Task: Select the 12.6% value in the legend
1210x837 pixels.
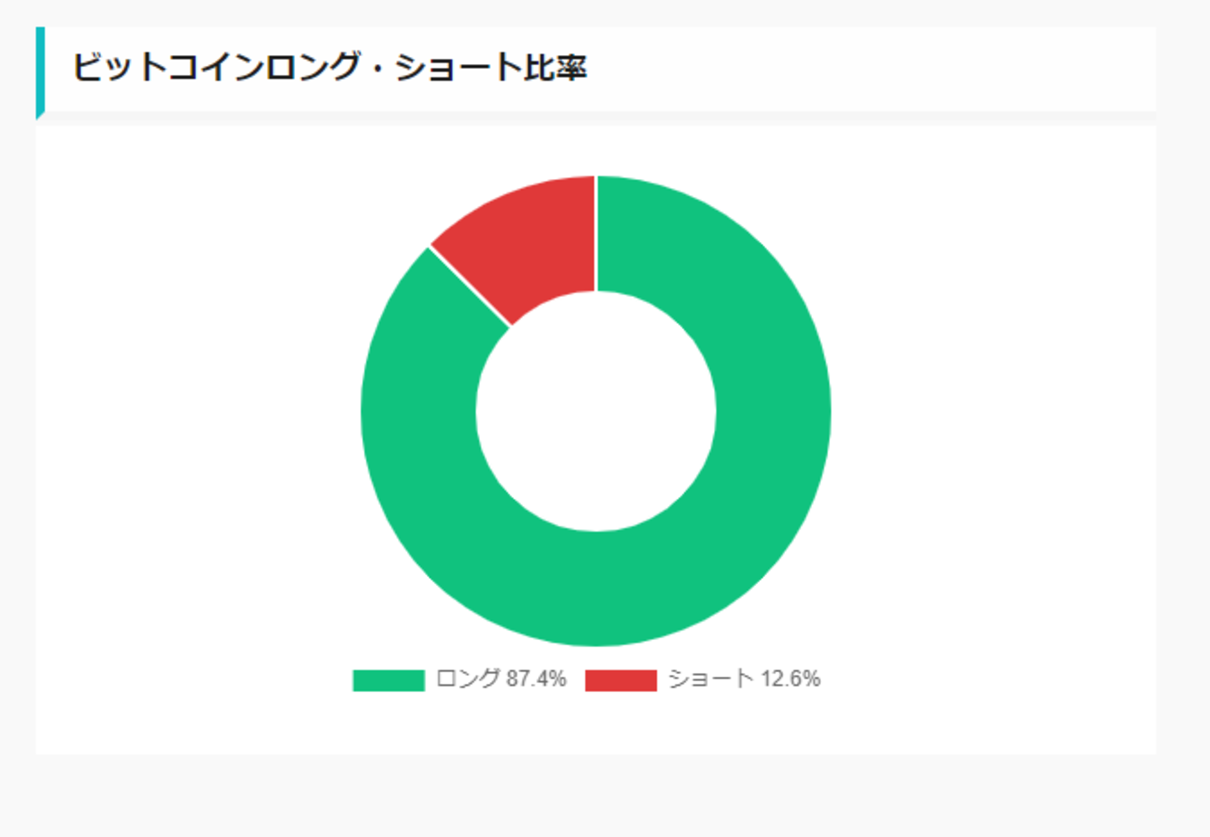Action: (x=791, y=679)
